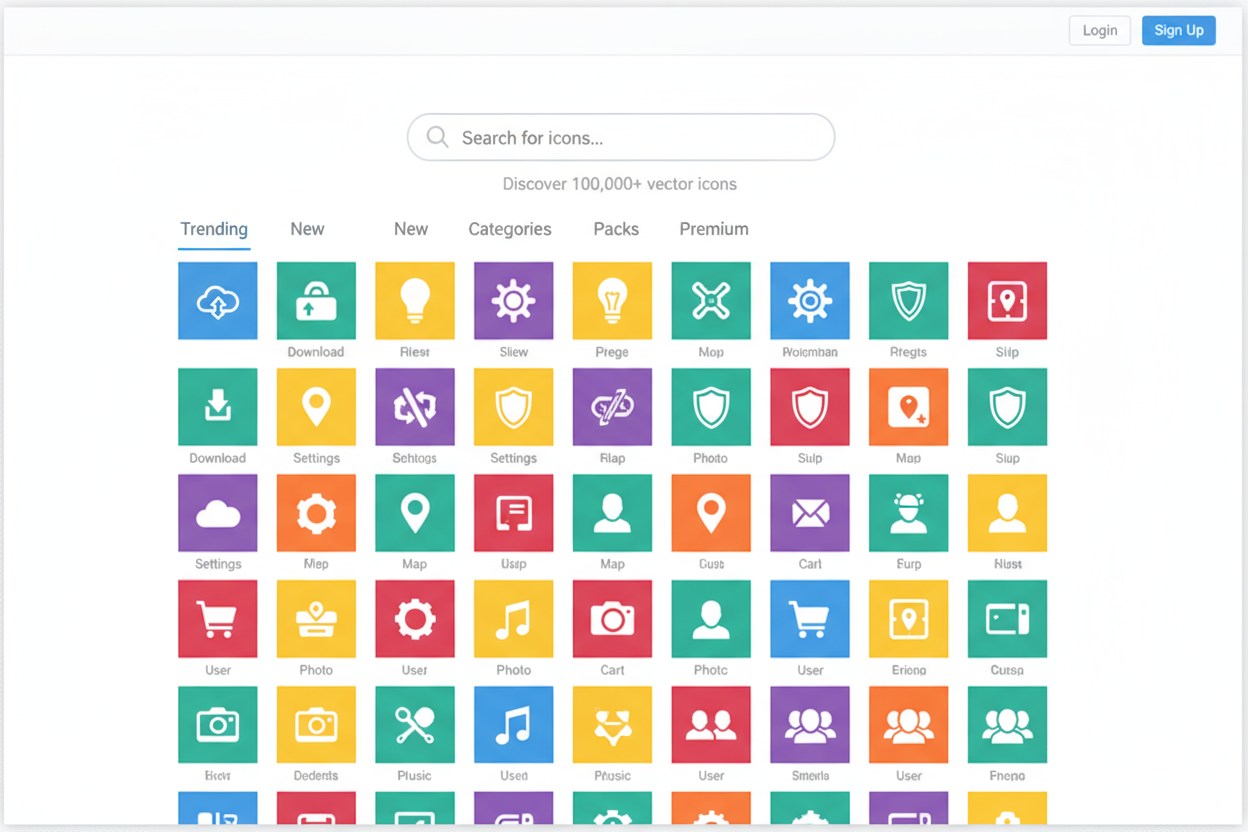The height and width of the screenshot is (832, 1248).
Task: Pick the red camera icon
Action: tap(612, 619)
